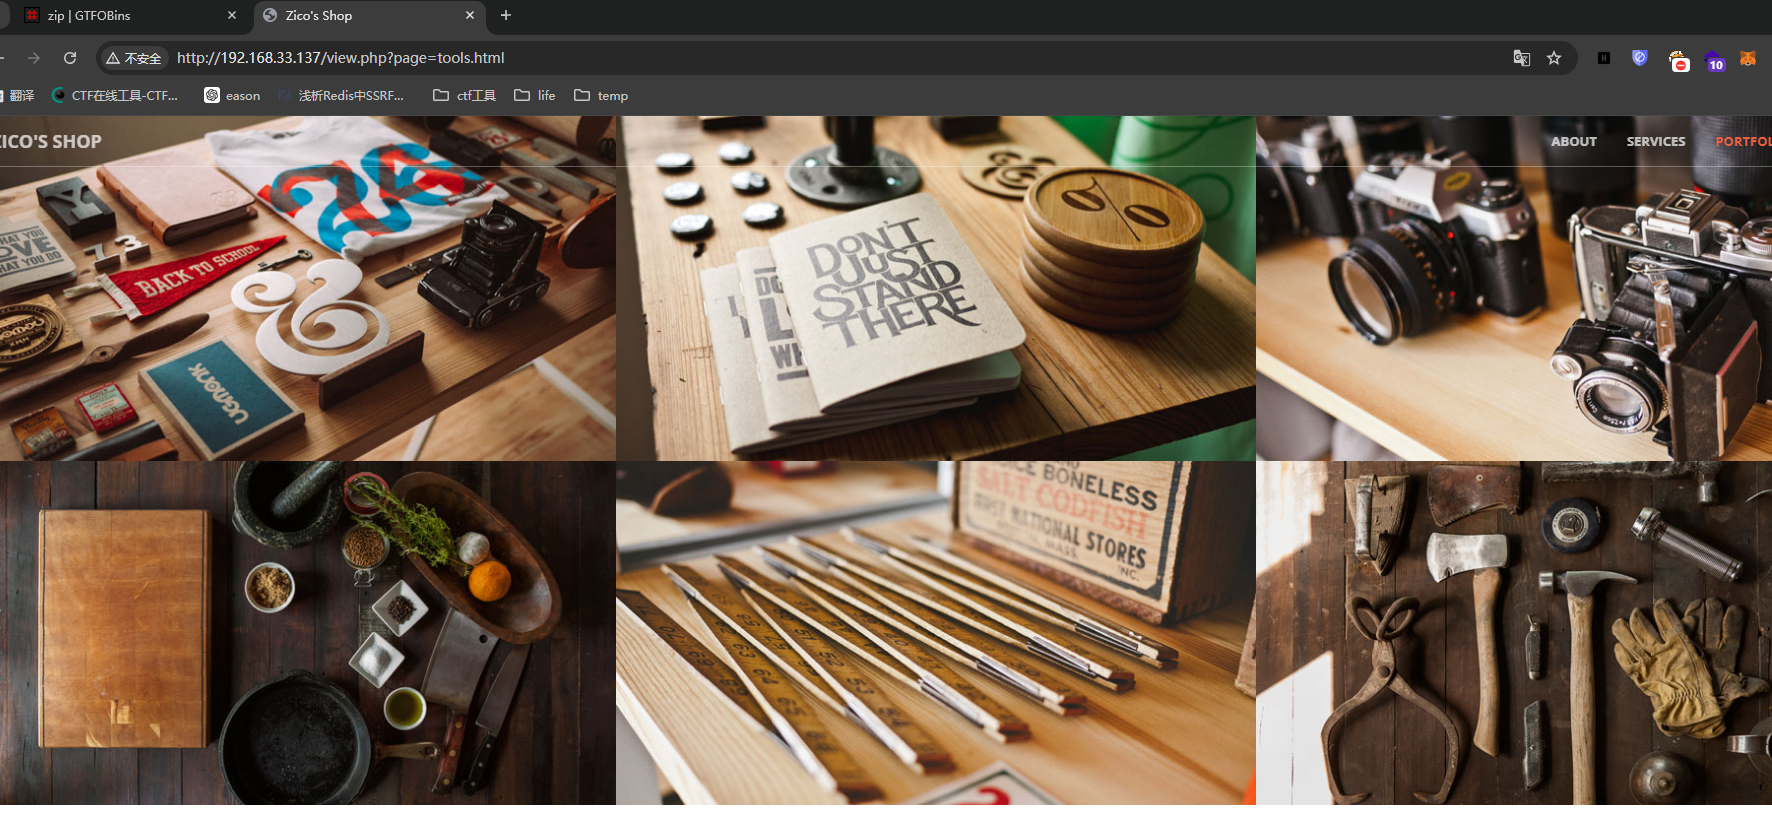Open the MetaMask fox extension

(1748, 58)
